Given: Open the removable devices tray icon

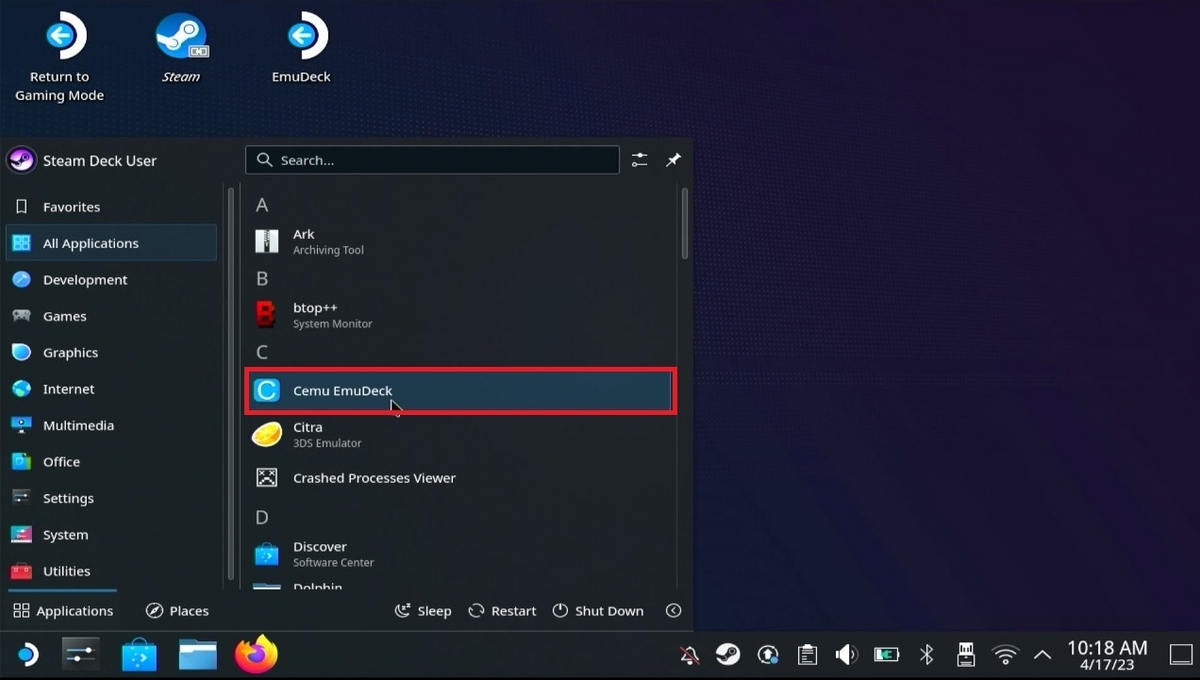Looking at the screenshot, I should coord(965,655).
